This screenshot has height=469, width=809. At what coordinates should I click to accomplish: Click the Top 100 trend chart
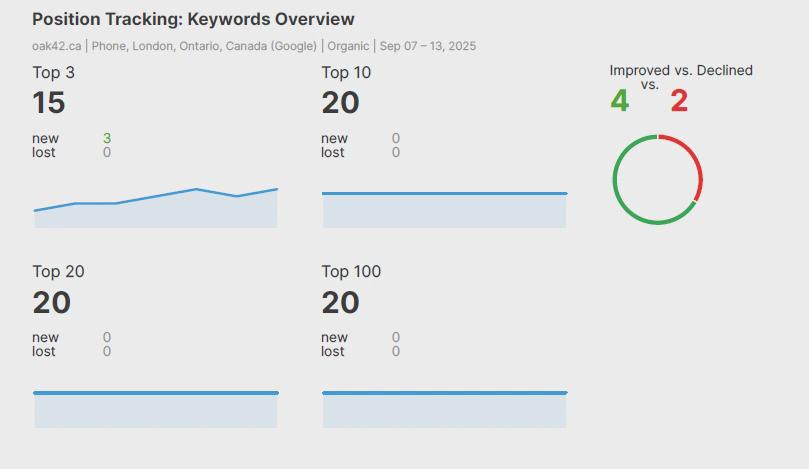pos(444,408)
